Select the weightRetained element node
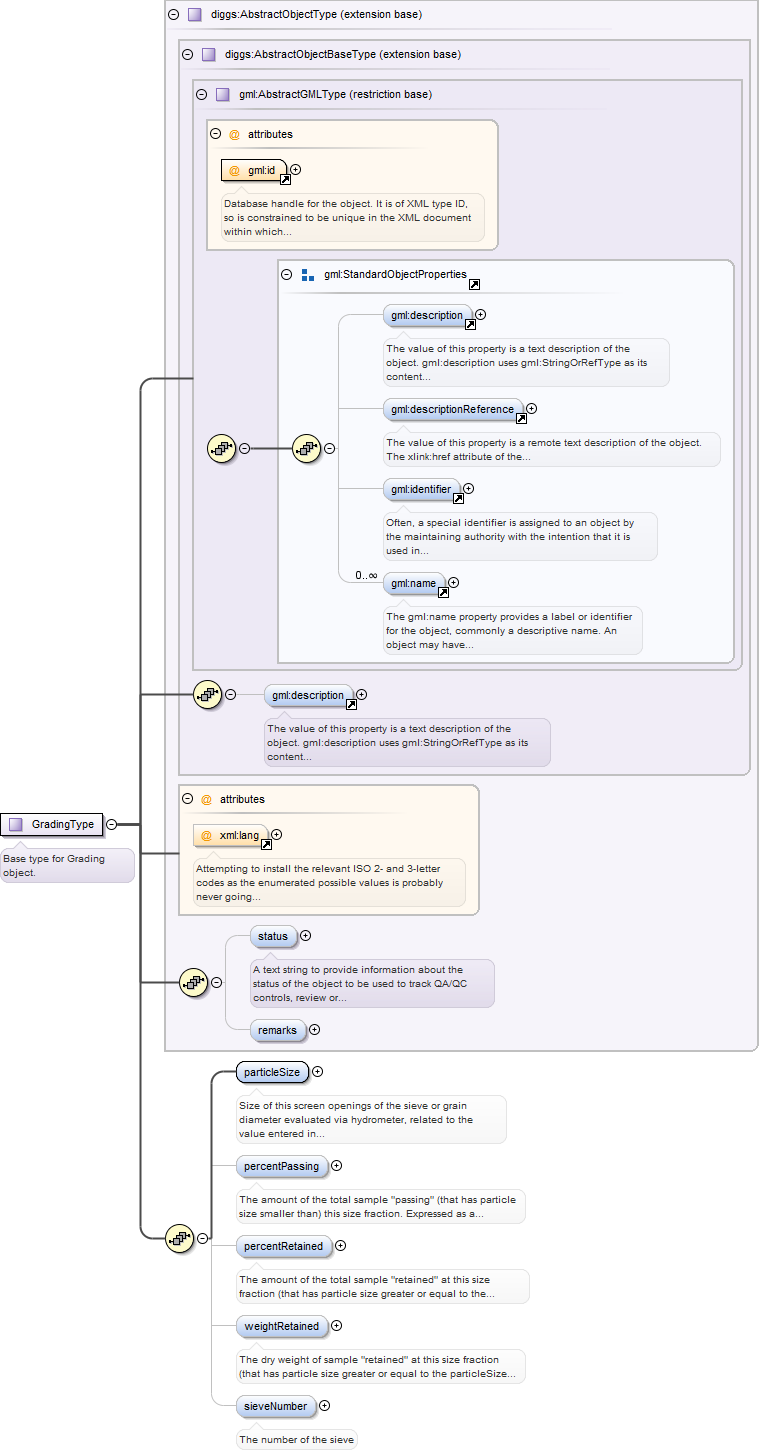Viewport: 760px width, 1453px height. coord(281,1326)
